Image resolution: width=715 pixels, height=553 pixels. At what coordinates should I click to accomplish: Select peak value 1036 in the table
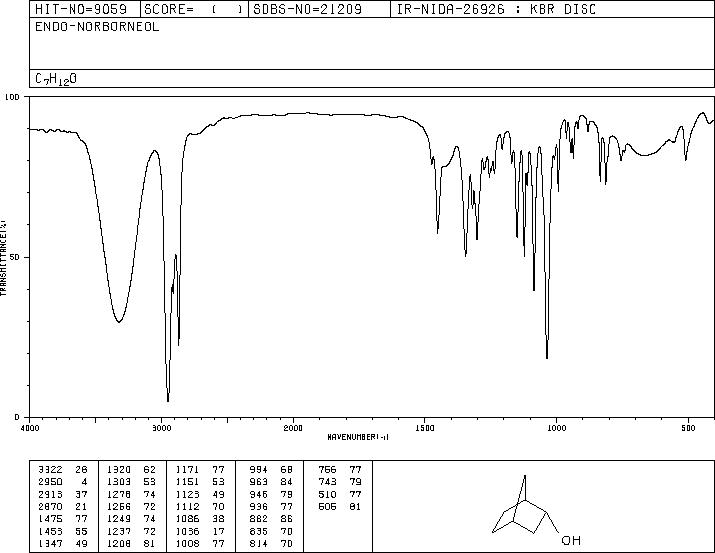point(187,531)
